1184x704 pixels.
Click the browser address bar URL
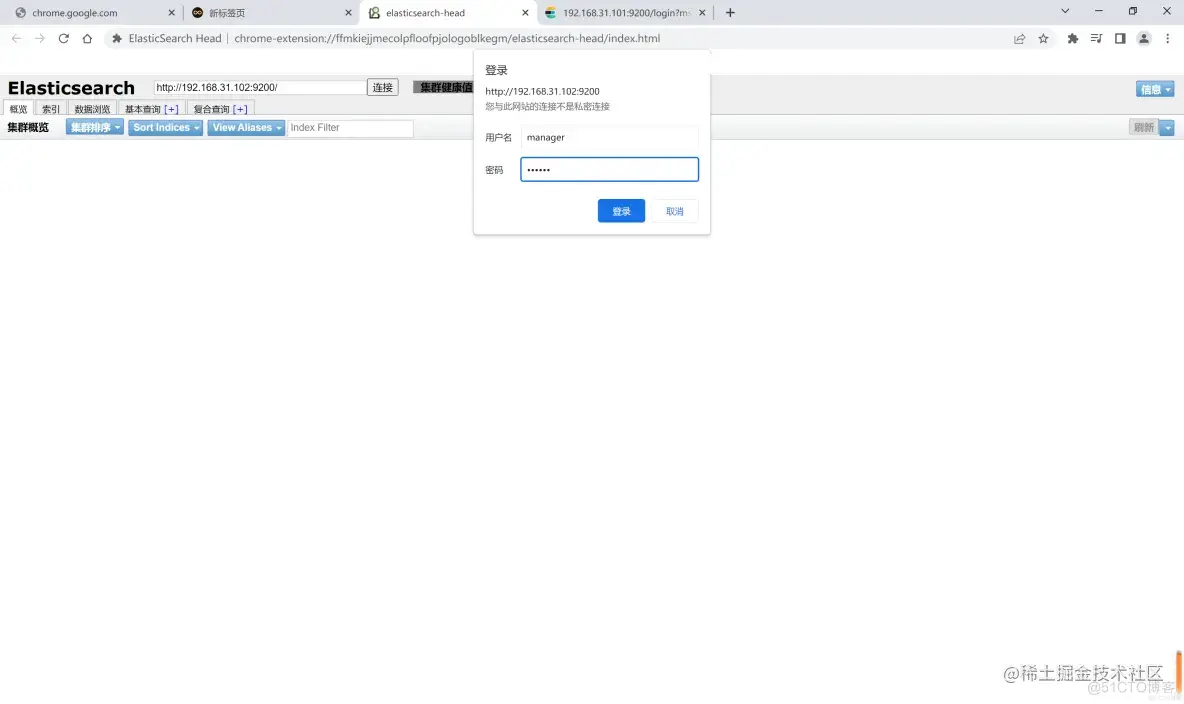[447, 39]
